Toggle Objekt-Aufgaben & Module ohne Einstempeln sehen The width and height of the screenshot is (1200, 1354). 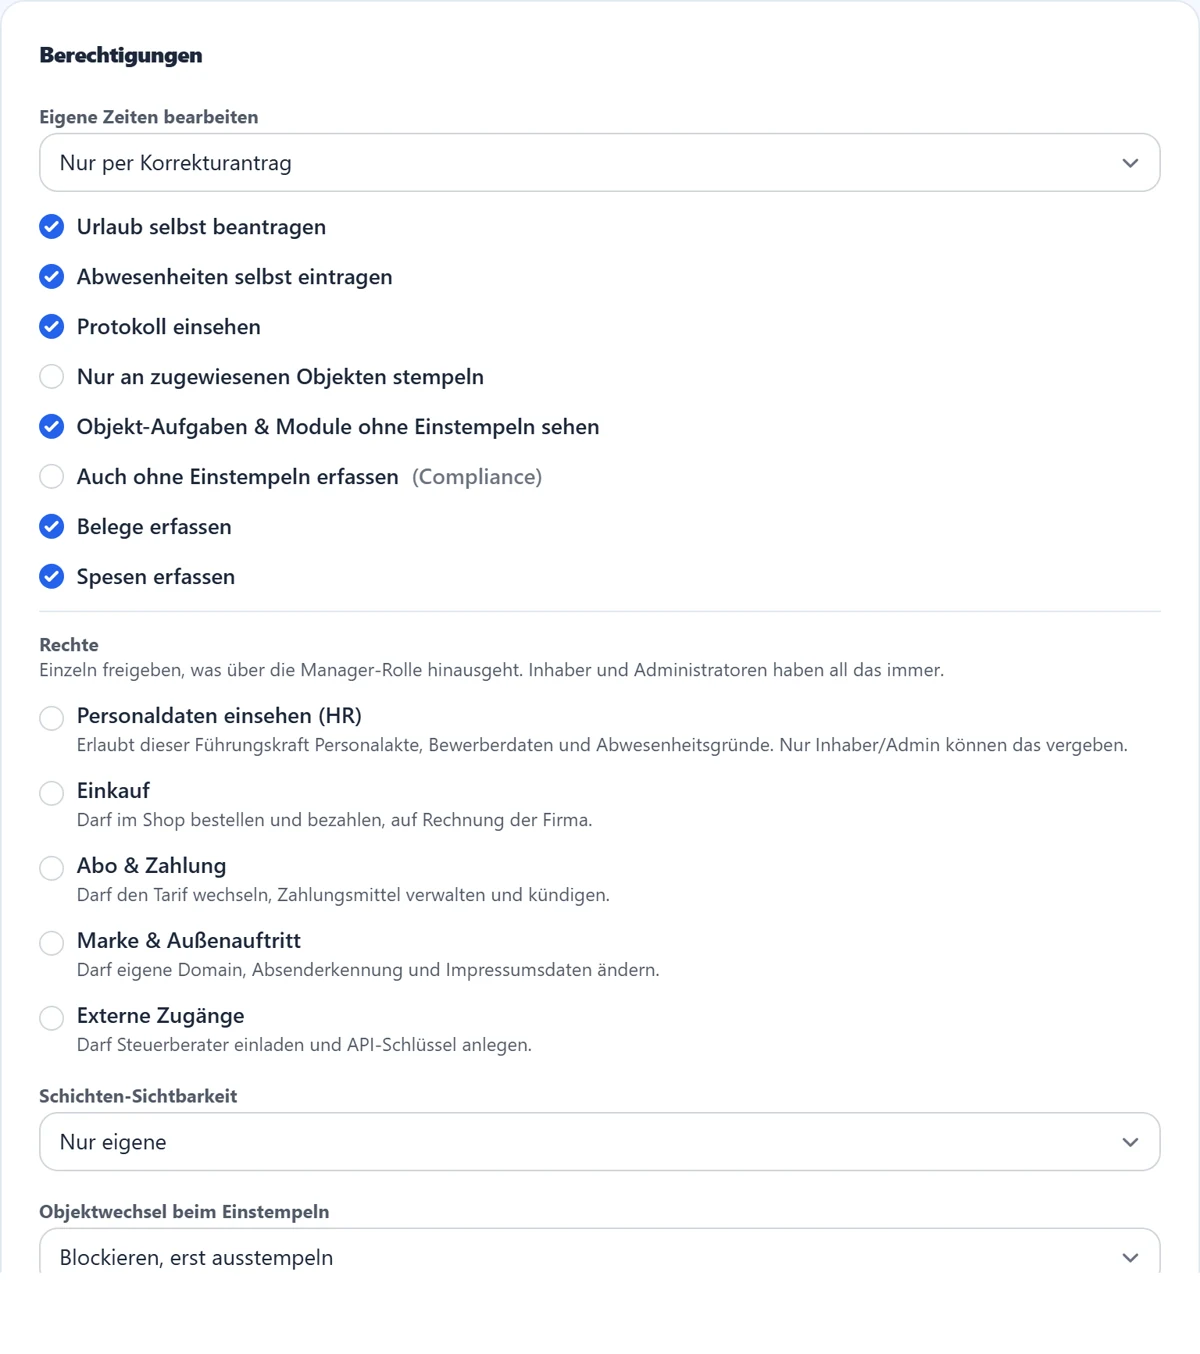(x=52, y=427)
